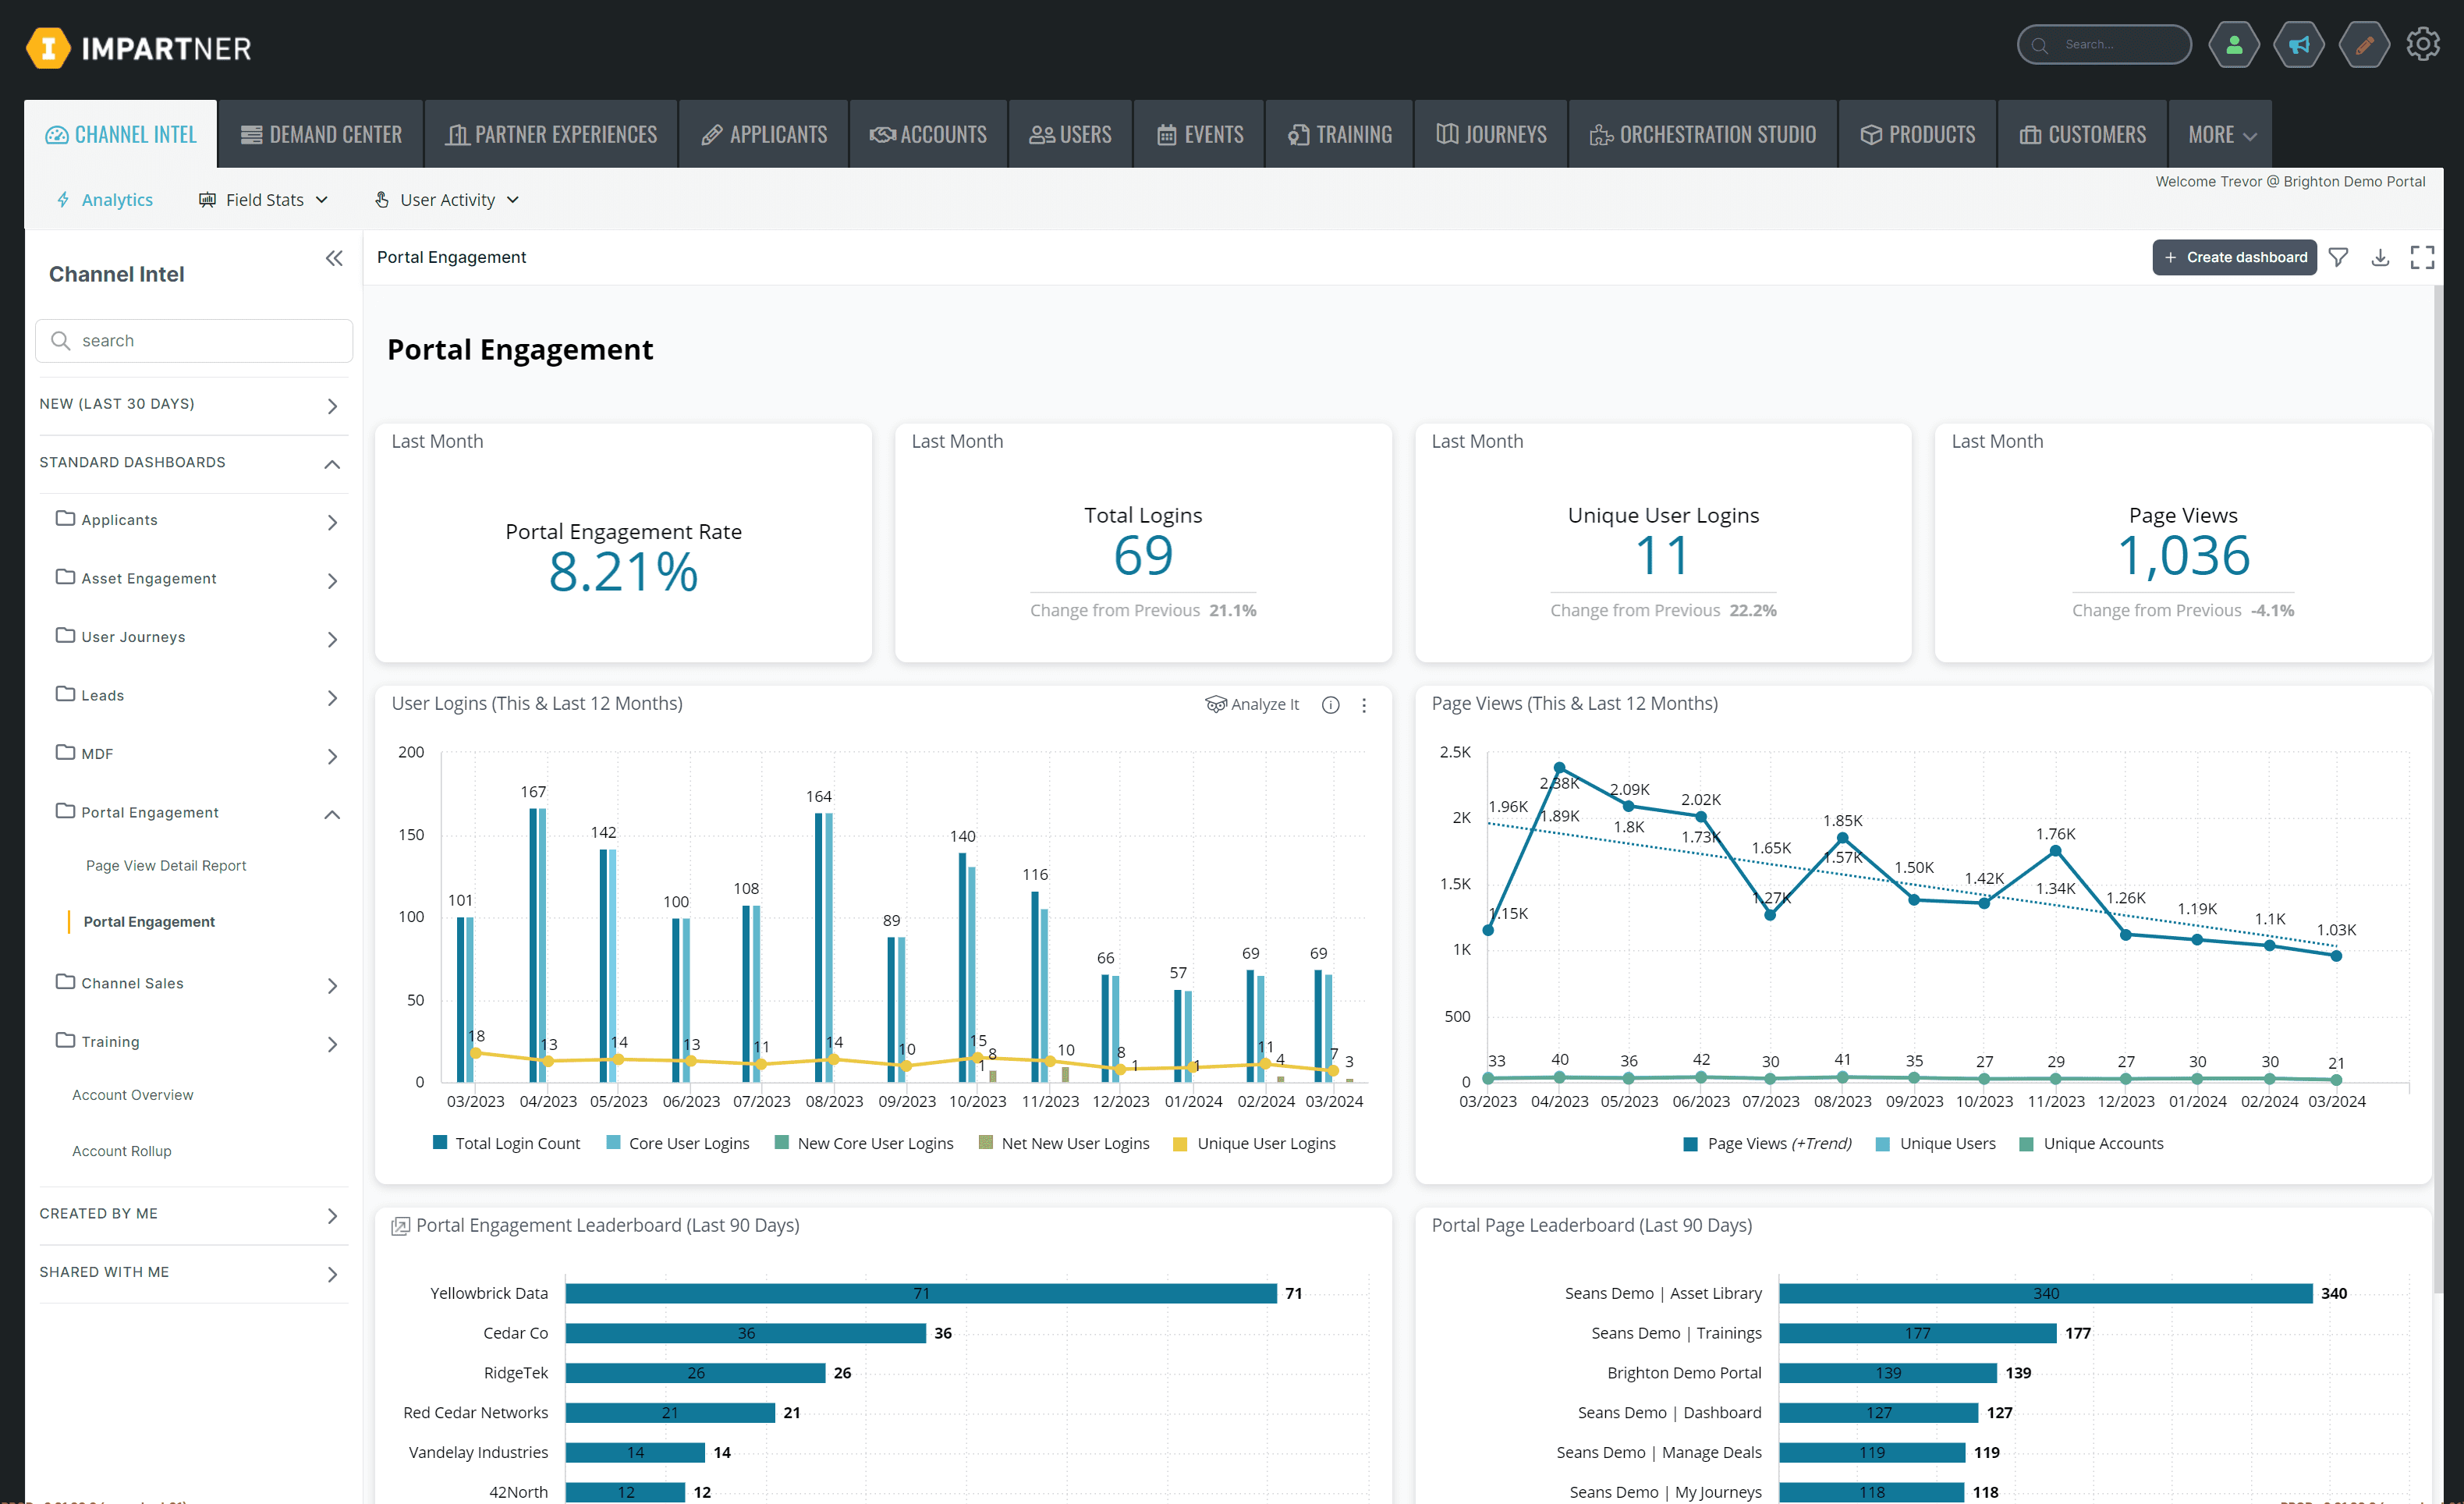Viewport: 2464px width, 1504px height.
Task: Open the Analytics sub-menu link
Action: click(105, 200)
